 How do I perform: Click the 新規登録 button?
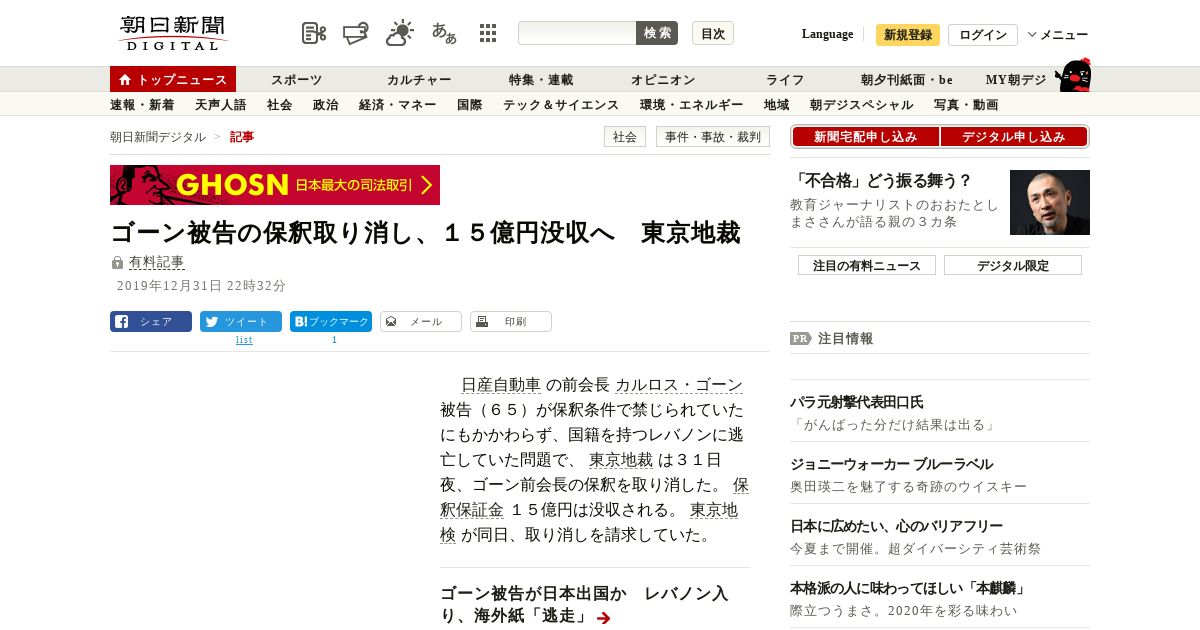(x=908, y=35)
